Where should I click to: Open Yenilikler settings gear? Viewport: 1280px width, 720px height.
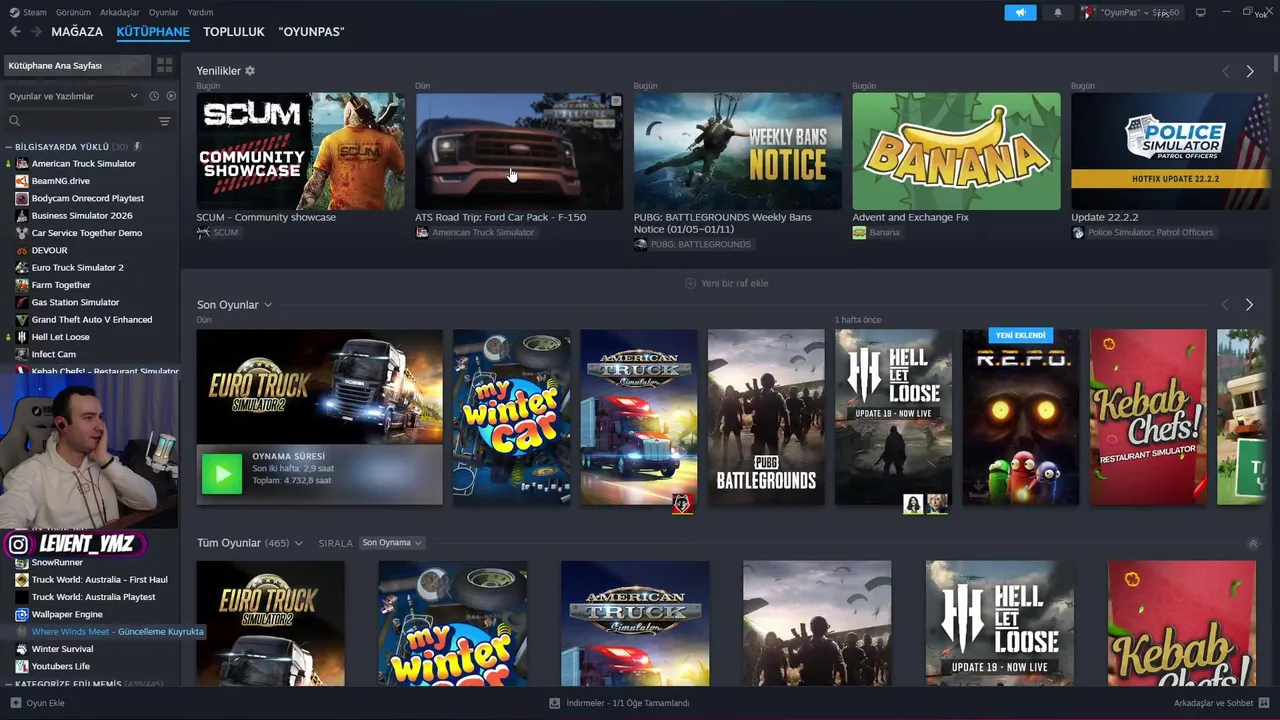(x=250, y=71)
